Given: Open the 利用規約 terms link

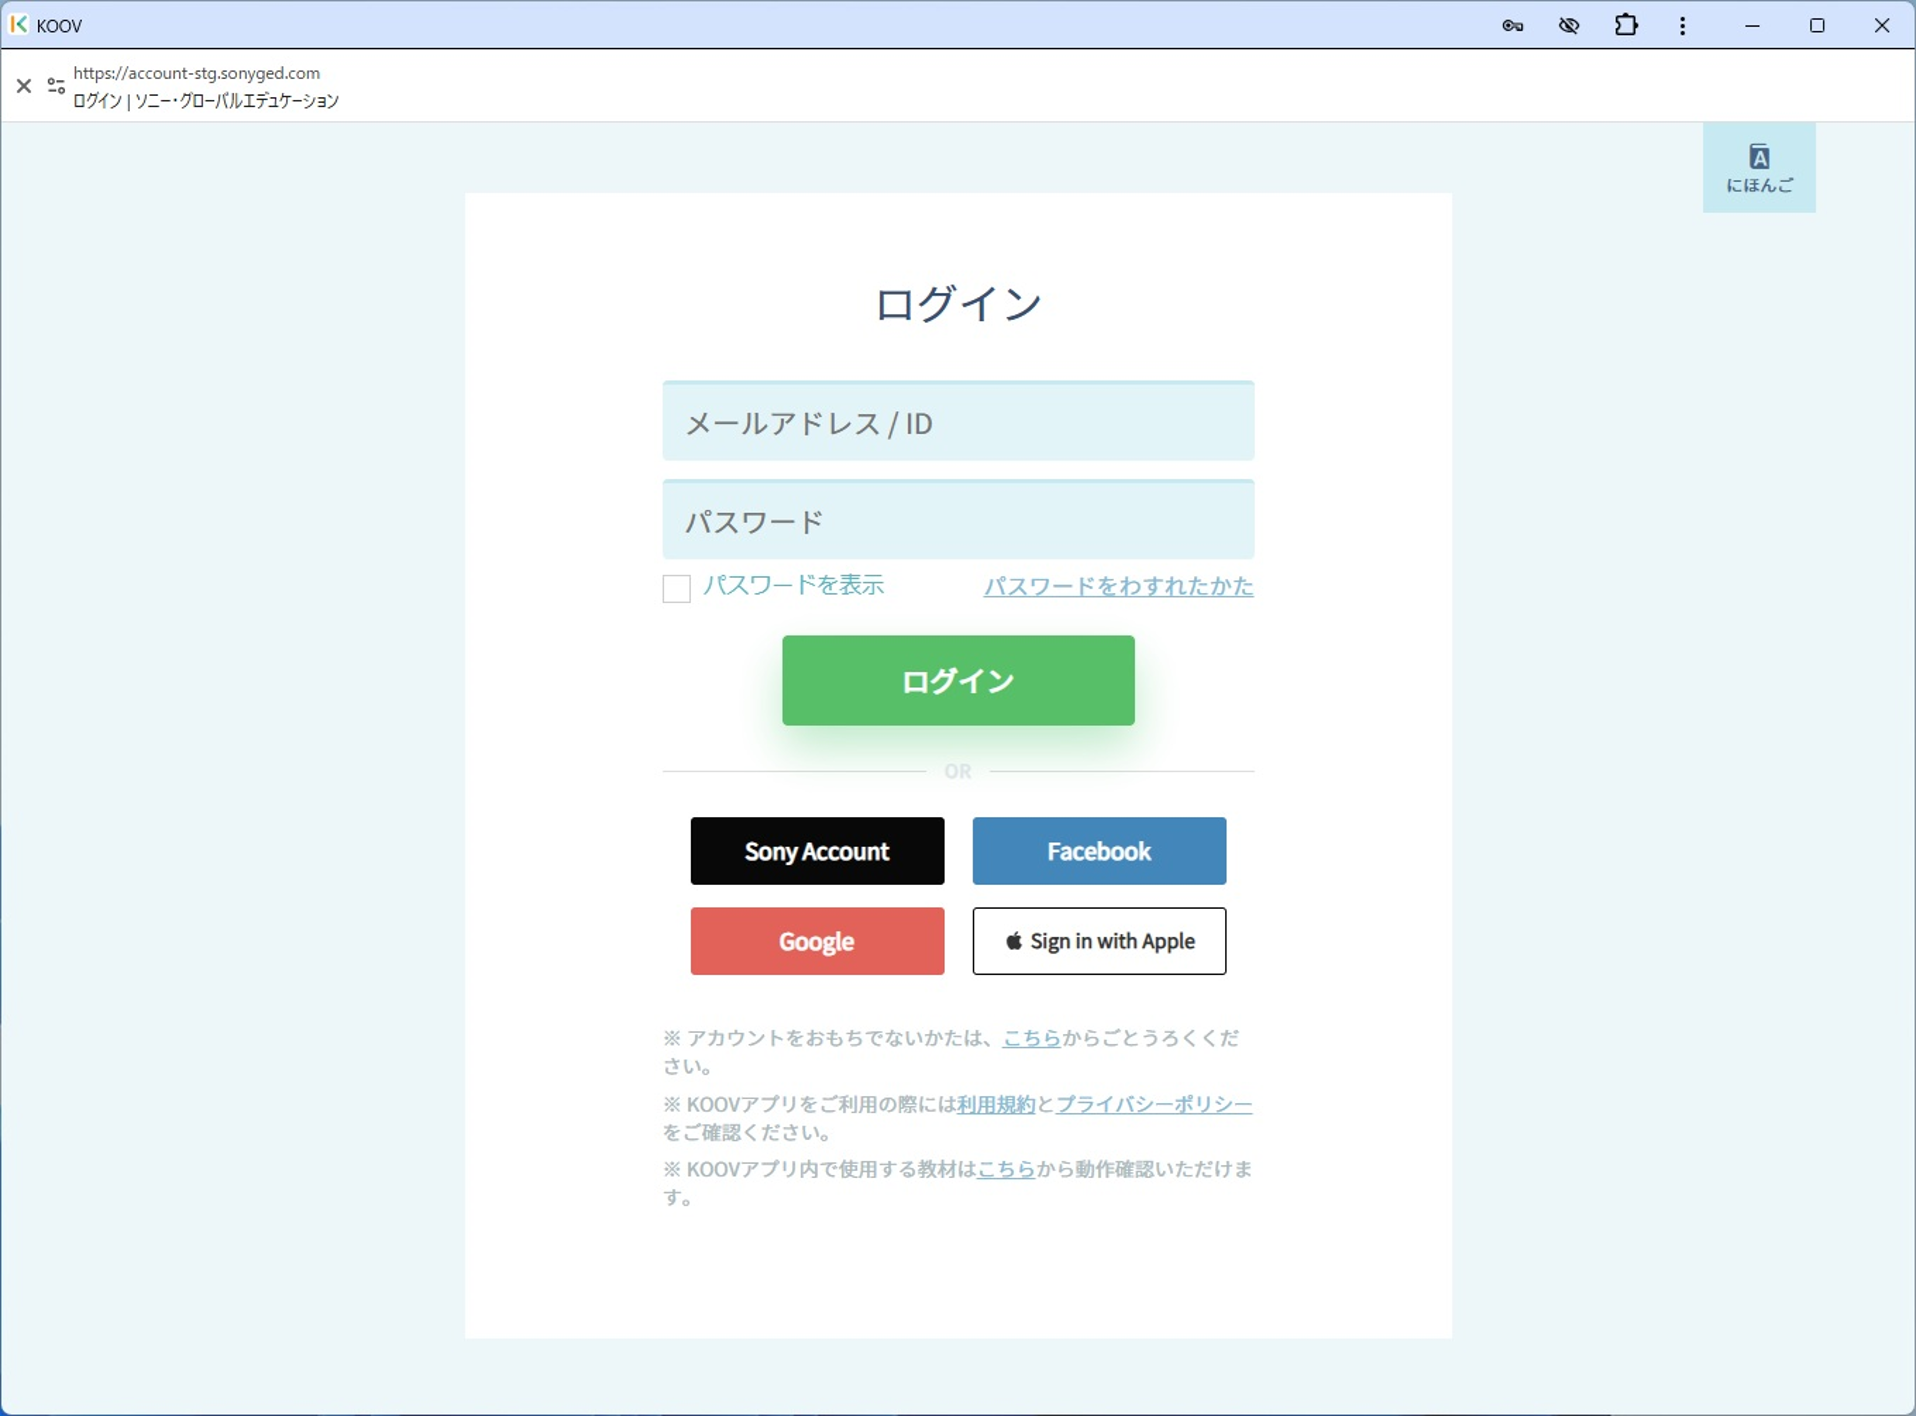Looking at the screenshot, I should 995,1104.
